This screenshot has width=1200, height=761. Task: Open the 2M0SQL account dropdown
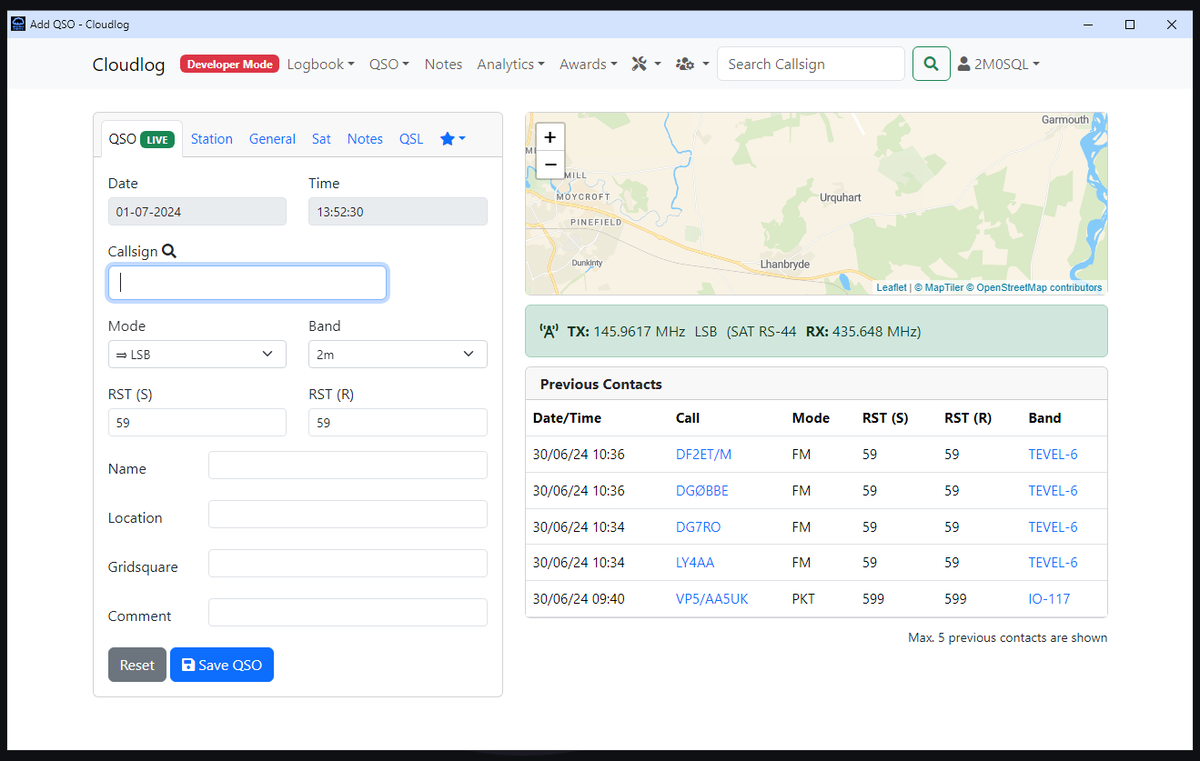click(x=997, y=63)
